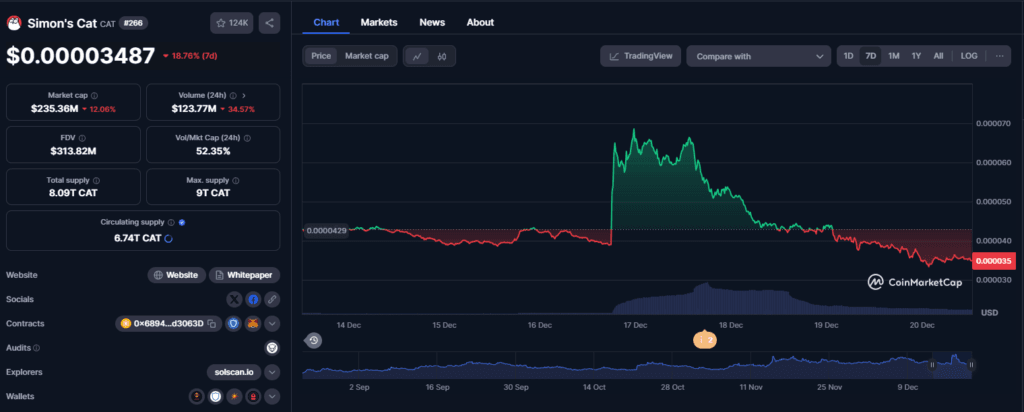This screenshot has width=1024, height=412.
Task: Add Simon's Cat to watchlist via star
Action: [231, 23]
